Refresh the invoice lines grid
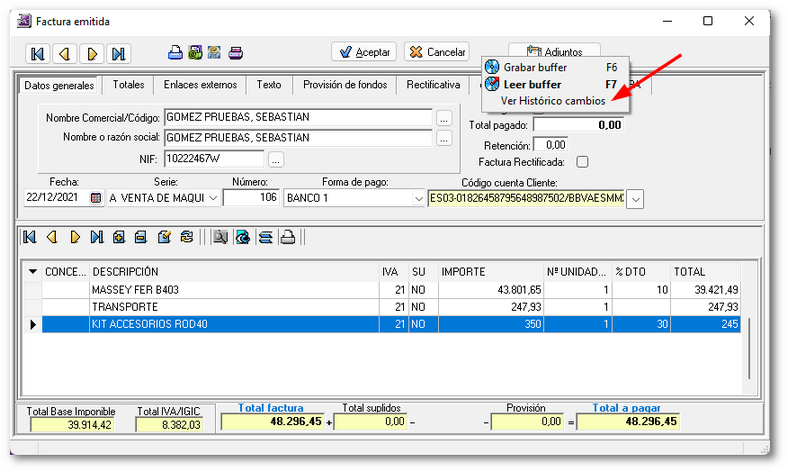The image size is (788, 472). [x=186, y=237]
